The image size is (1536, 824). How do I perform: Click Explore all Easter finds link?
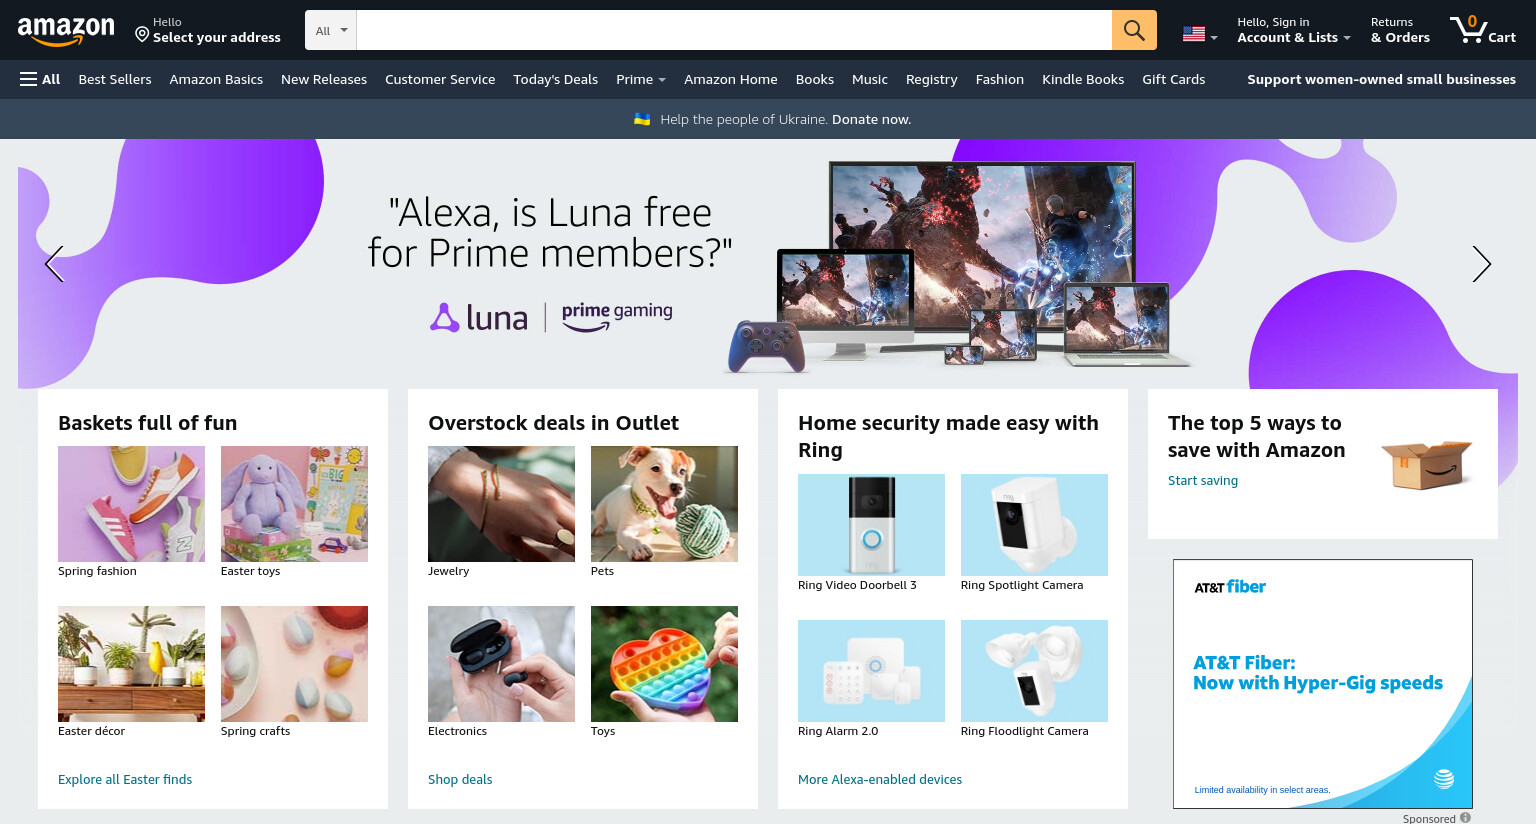(125, 779)
